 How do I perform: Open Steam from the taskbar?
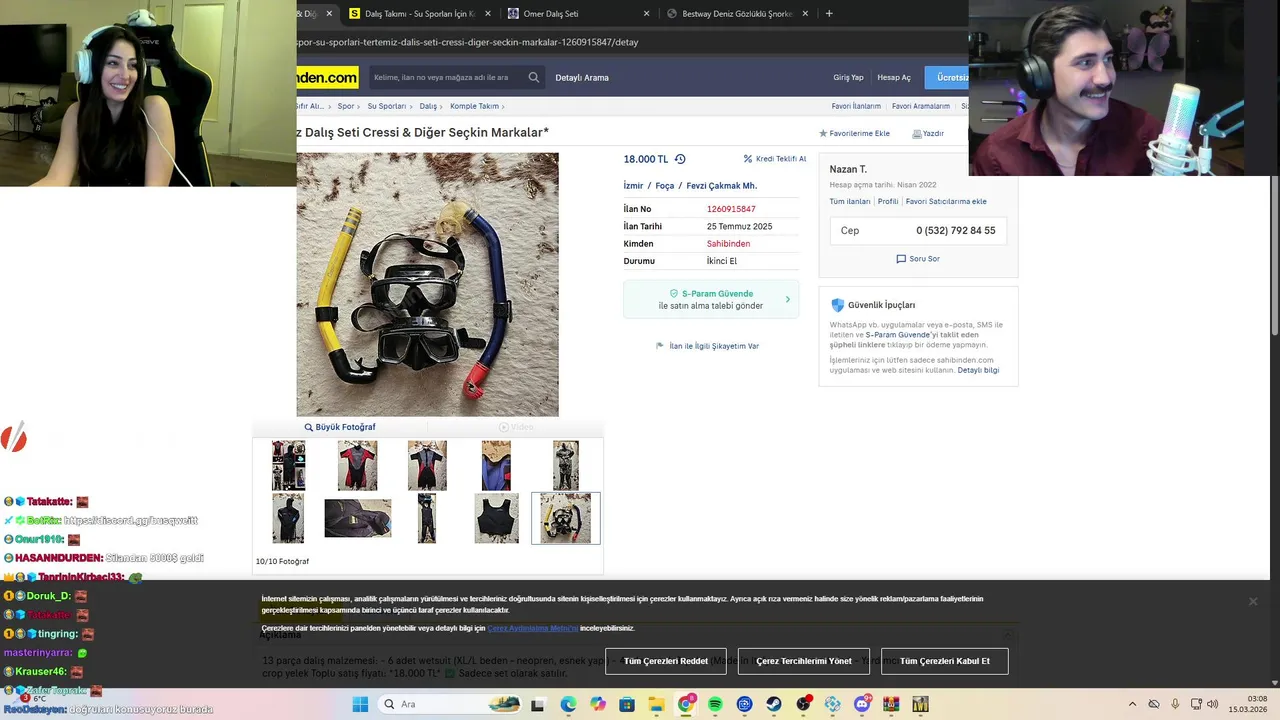[x=774, y=704]
